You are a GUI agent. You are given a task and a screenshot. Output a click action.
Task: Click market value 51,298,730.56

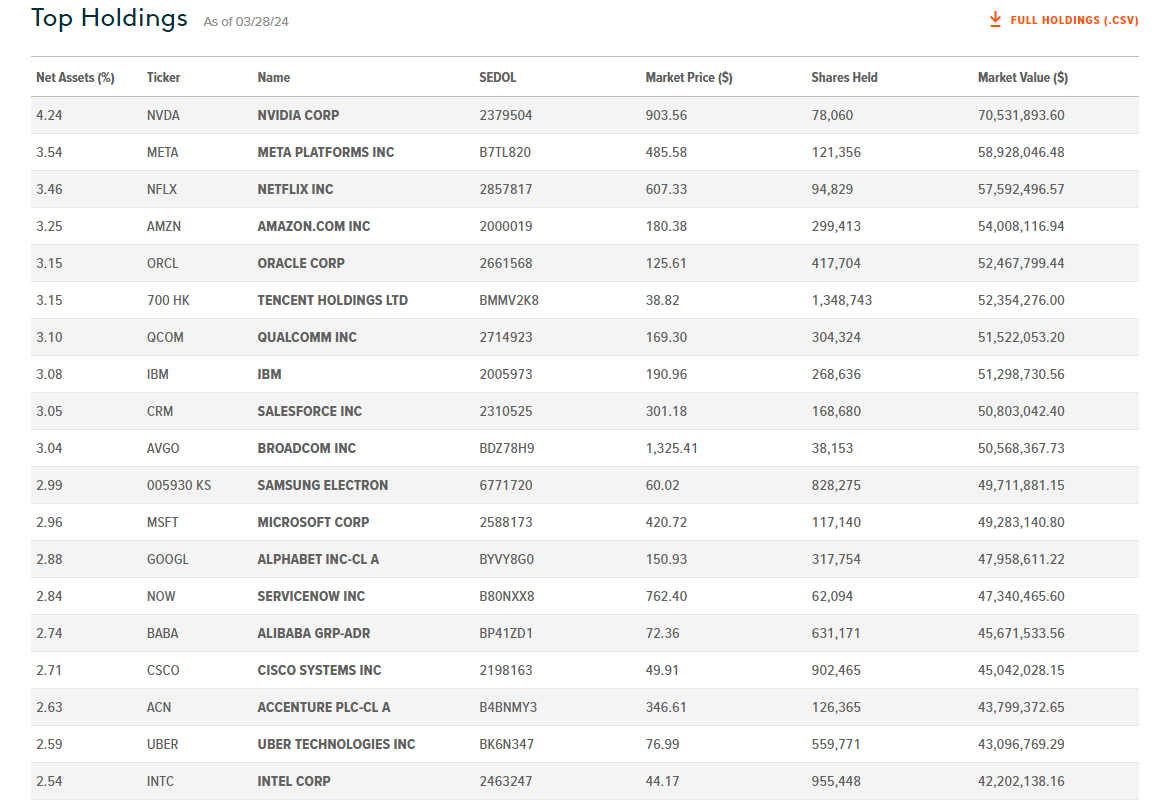click(1021, 375)
